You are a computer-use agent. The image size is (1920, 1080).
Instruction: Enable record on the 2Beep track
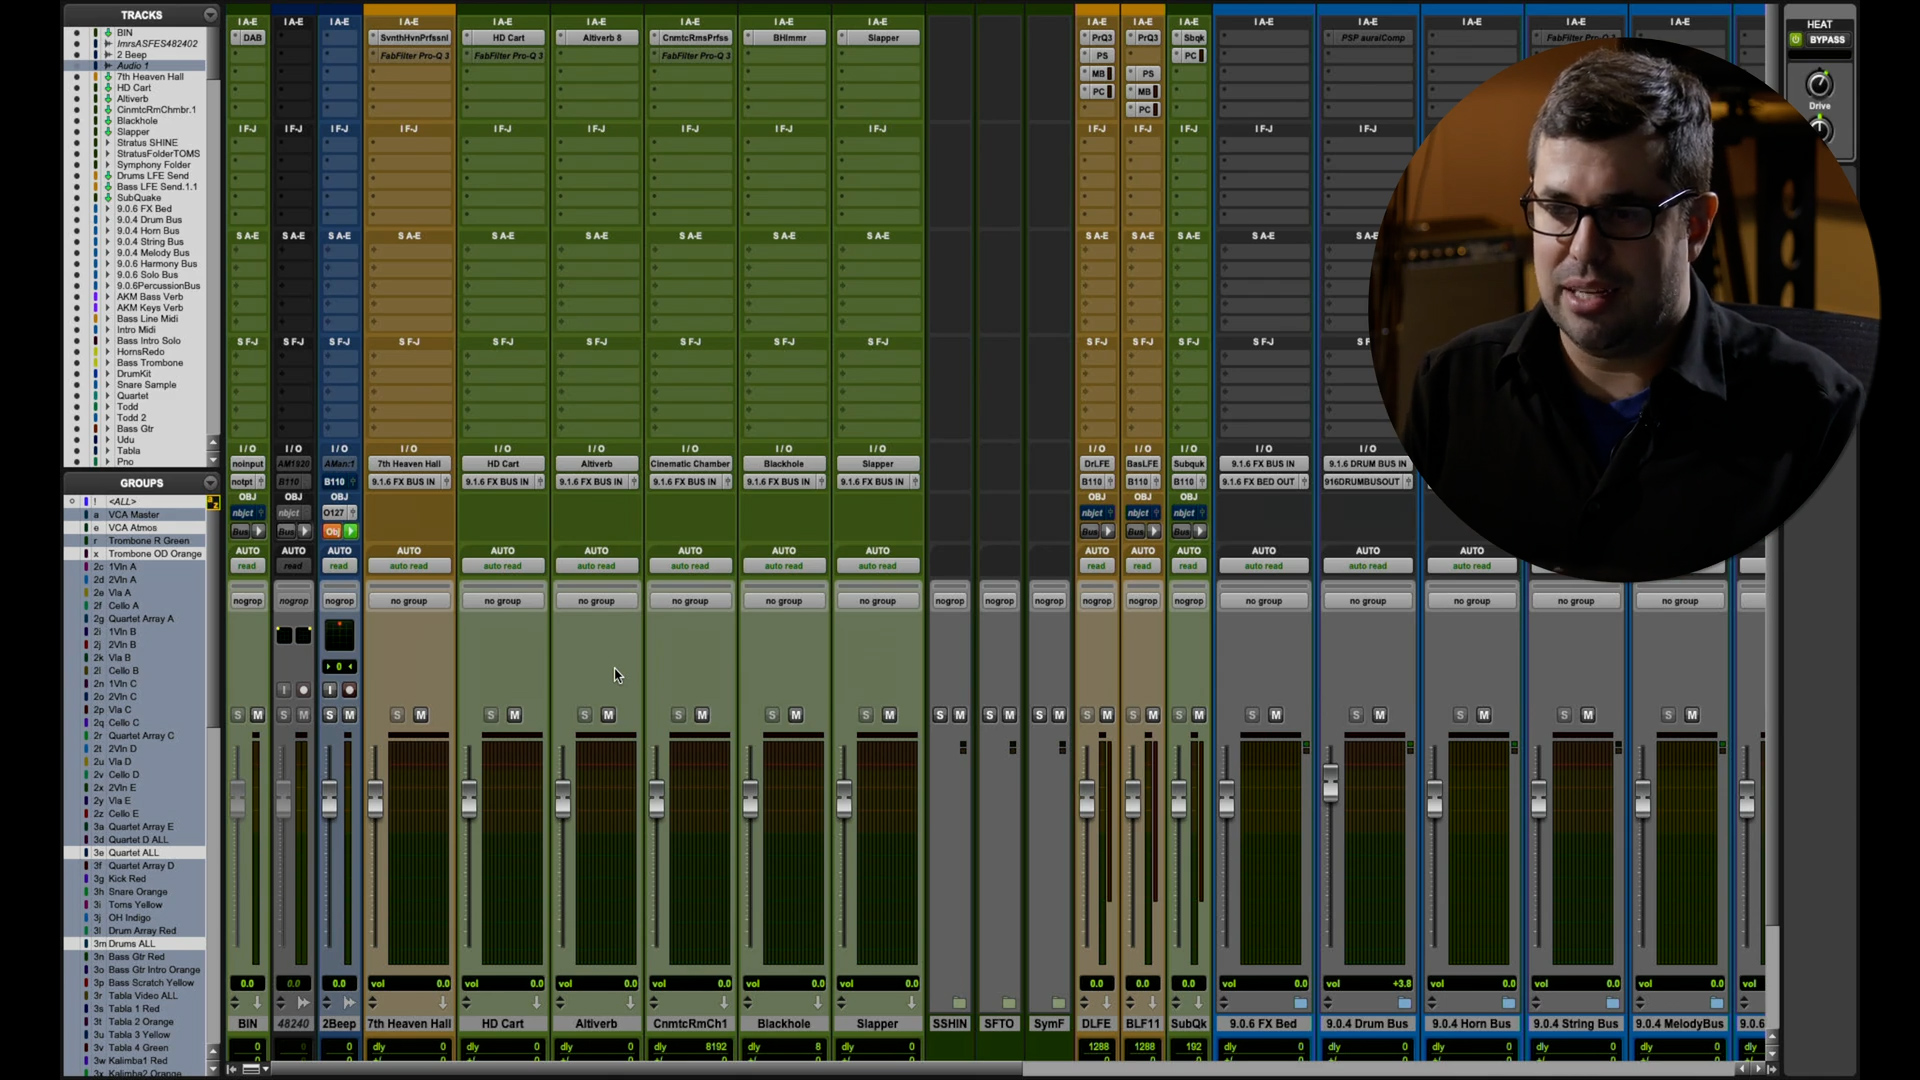[349, 690]
